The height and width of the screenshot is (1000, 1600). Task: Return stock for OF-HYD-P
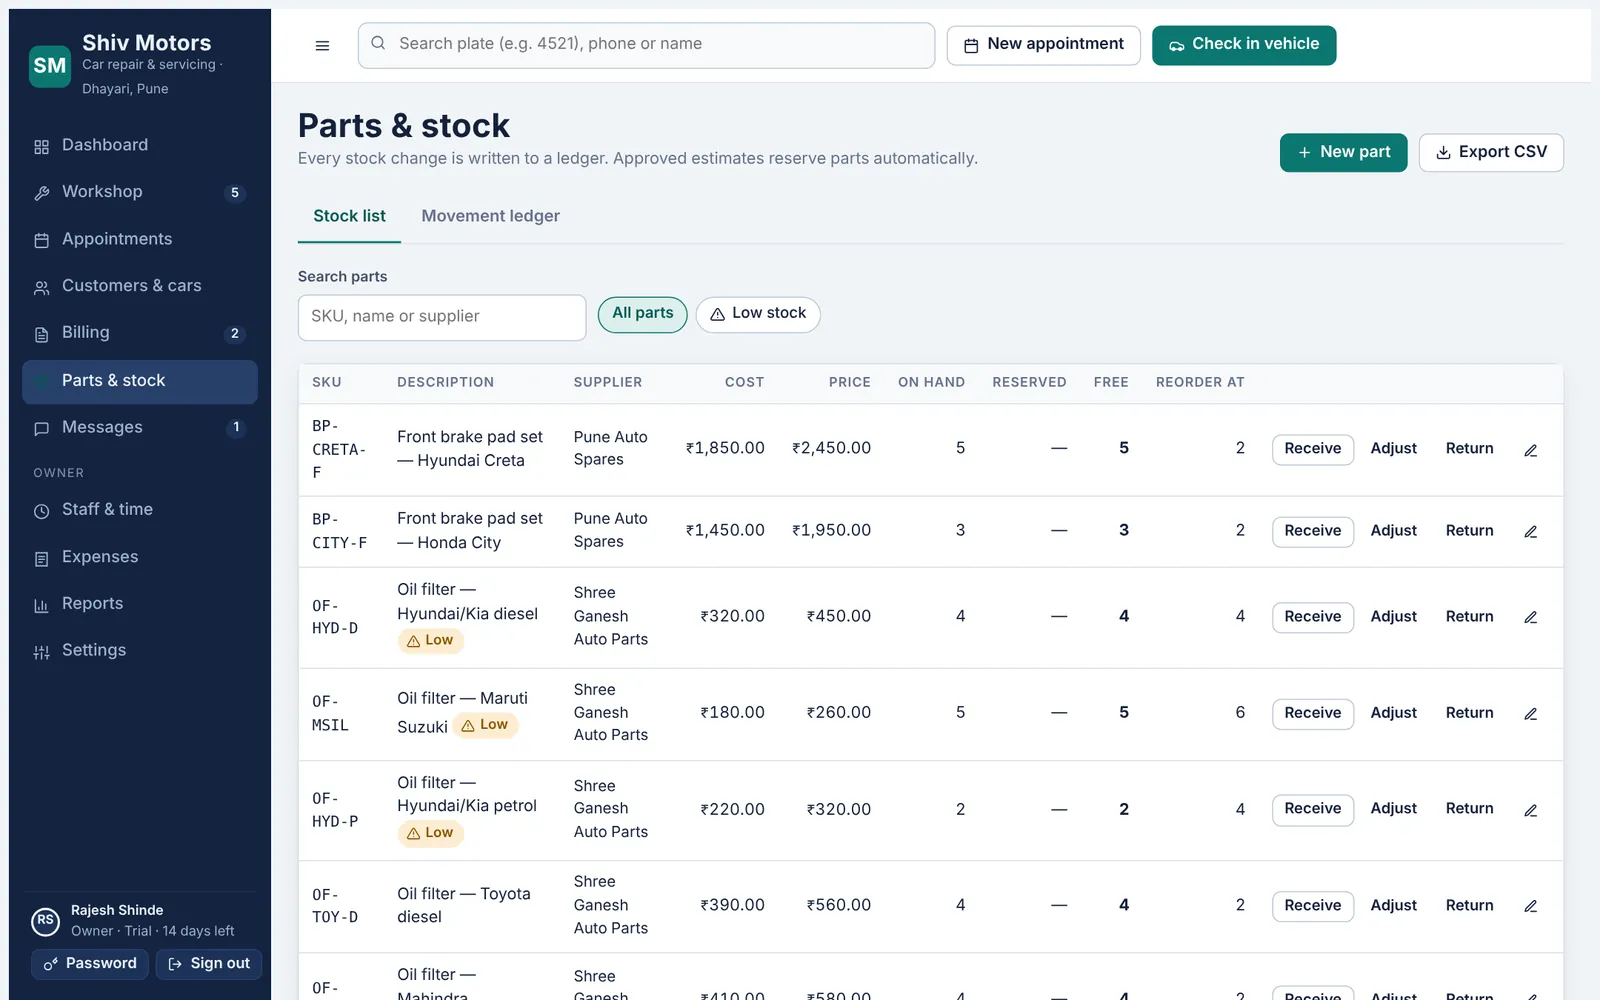pyautogui.click(x=1470, y=809)
